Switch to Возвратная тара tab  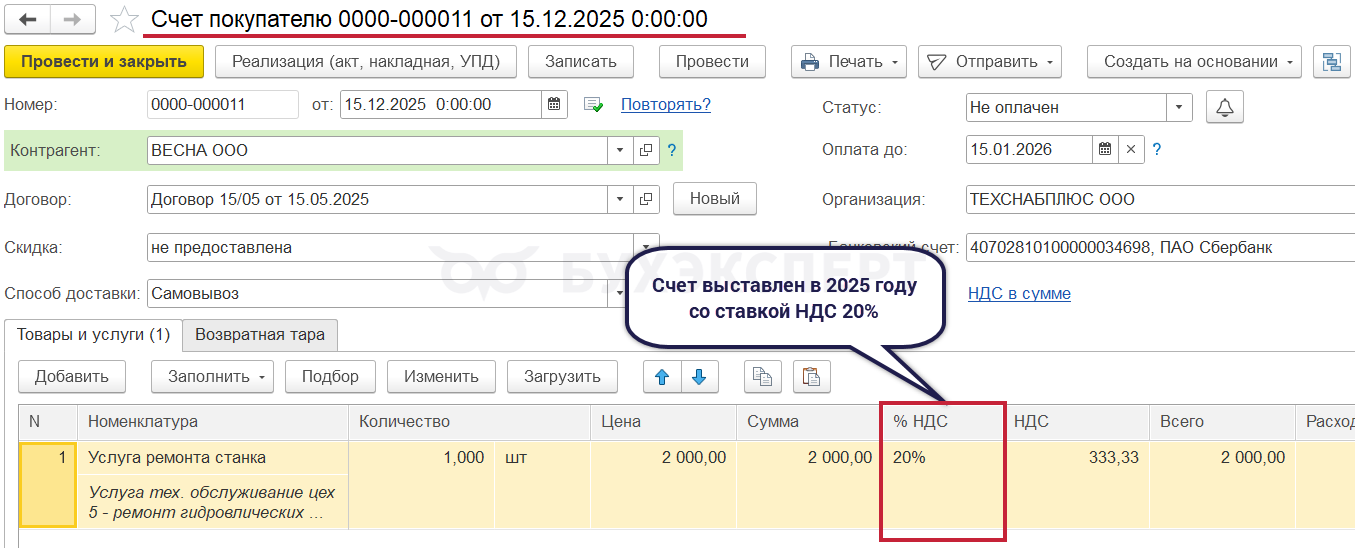(x=260, y=335)
